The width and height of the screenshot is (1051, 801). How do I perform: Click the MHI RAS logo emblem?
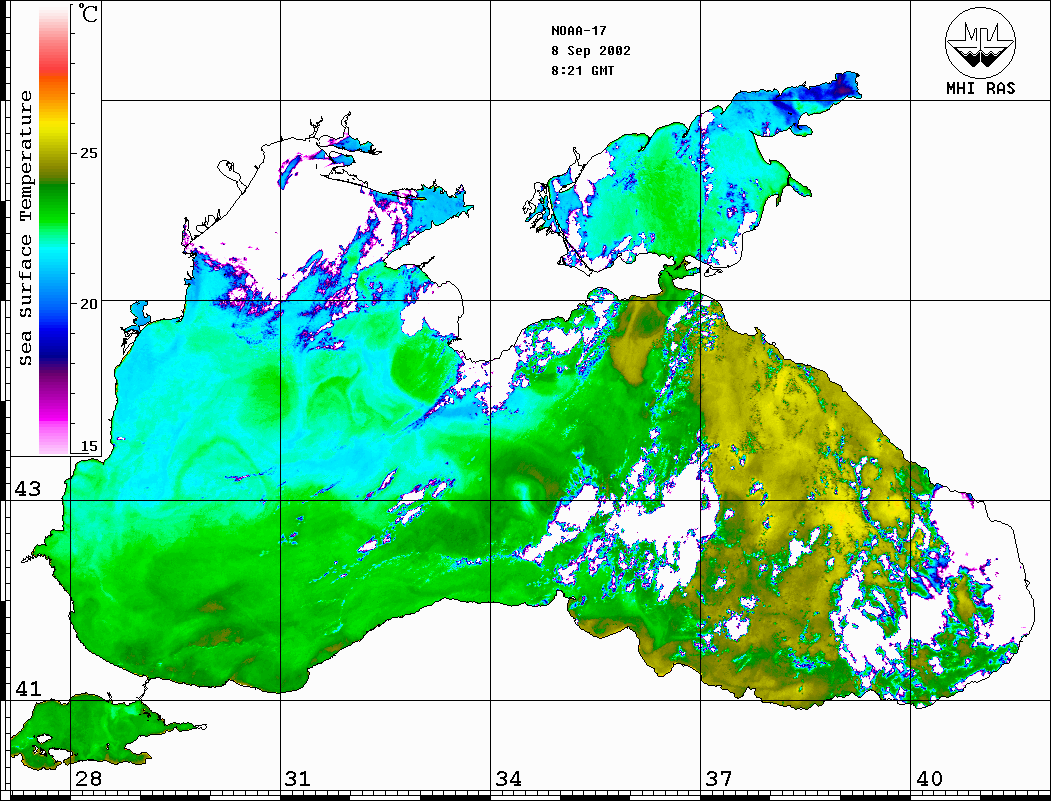(981, 42)
